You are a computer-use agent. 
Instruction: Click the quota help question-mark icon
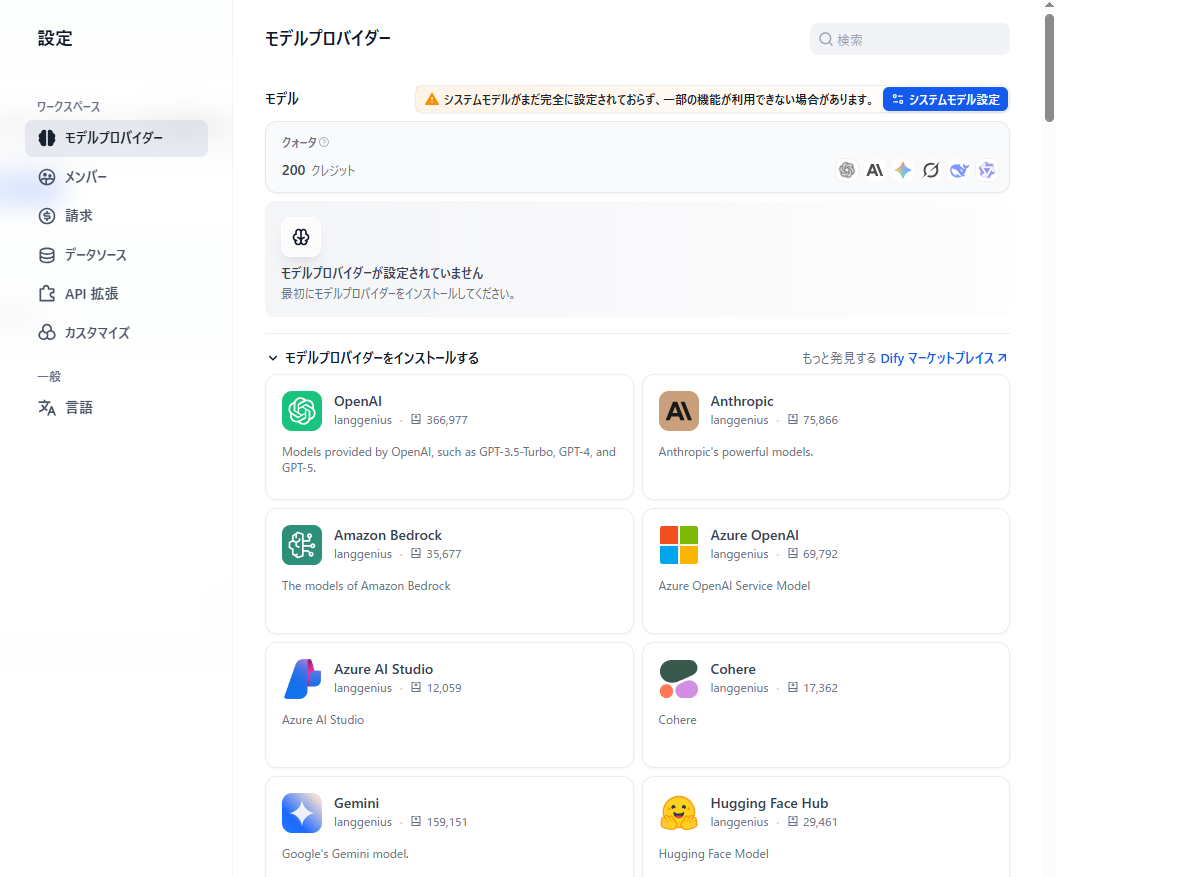(x=324, y=143)
